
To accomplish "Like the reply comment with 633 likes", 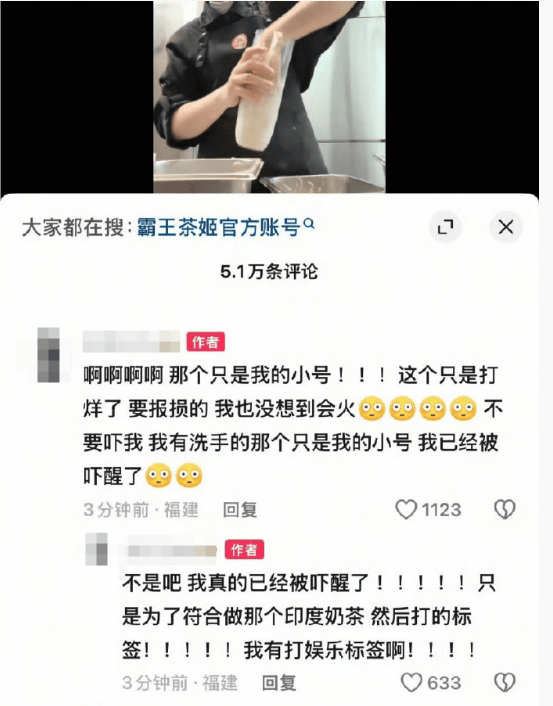I will pos(411,683).
